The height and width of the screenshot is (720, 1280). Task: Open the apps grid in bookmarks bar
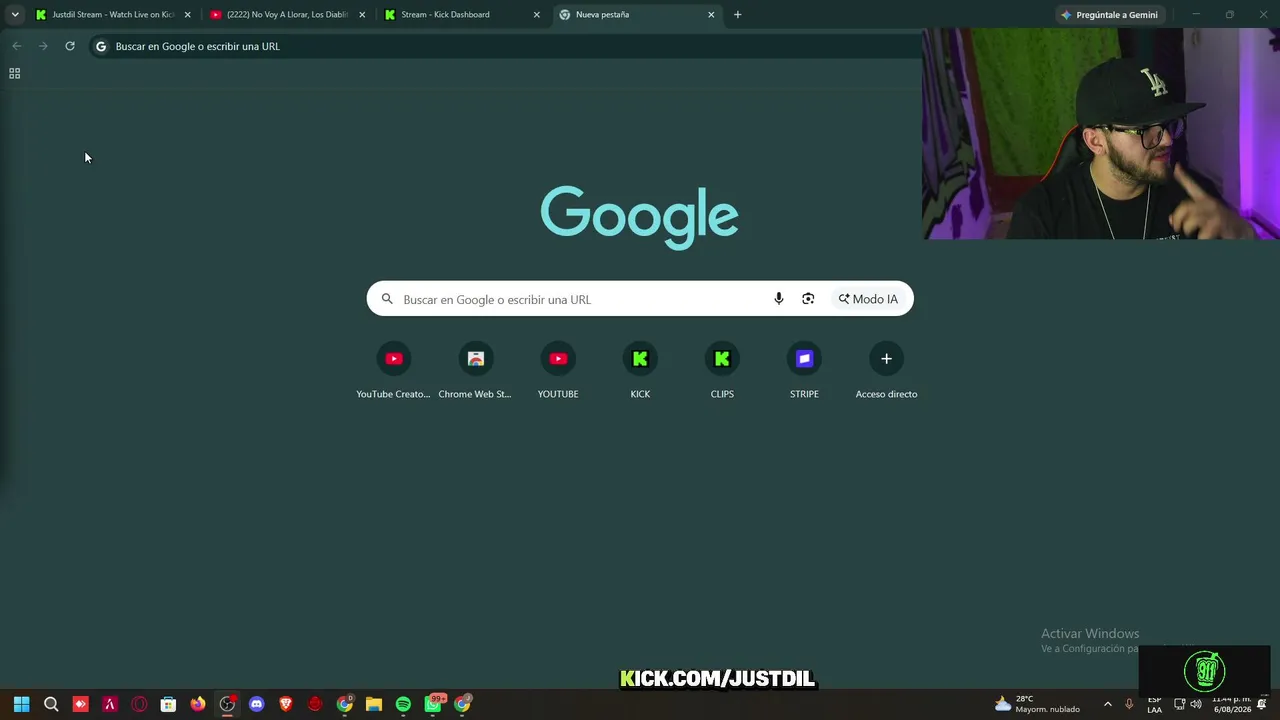pyautogui.click(x=14, y=73)
